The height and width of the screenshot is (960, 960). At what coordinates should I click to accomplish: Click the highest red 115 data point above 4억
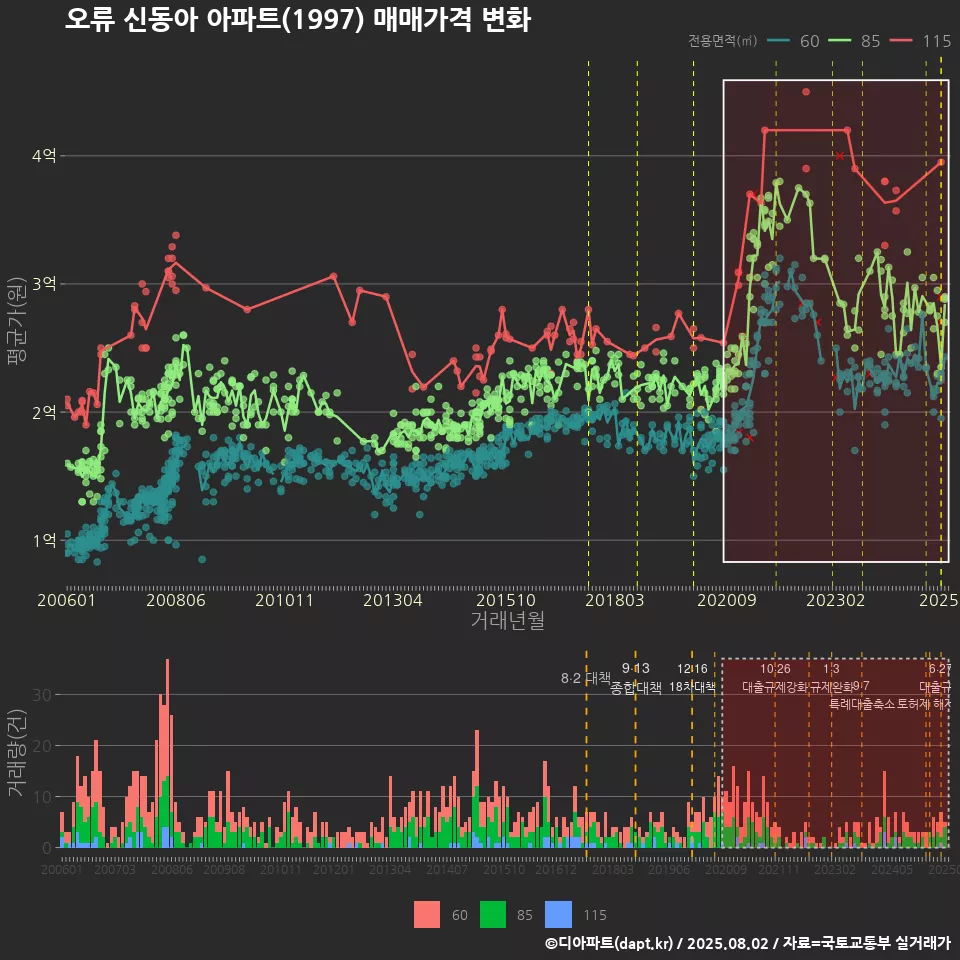806,92
